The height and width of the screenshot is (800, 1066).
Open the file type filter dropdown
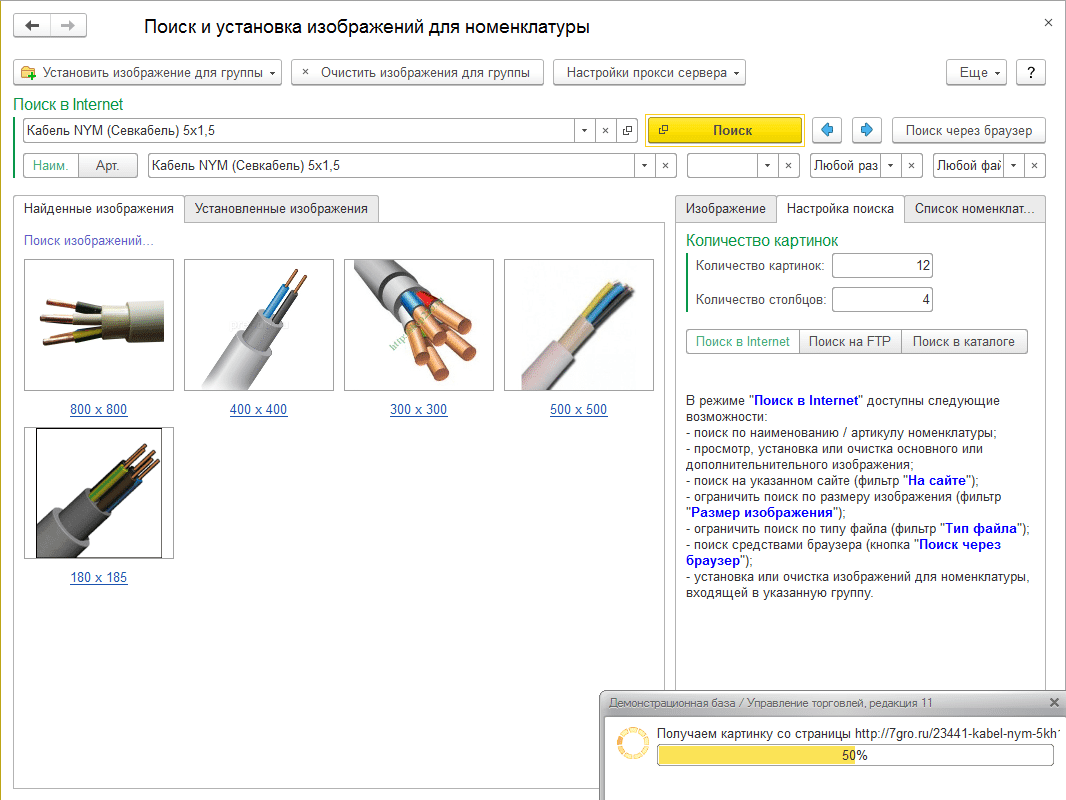(x=1014, y=165)
